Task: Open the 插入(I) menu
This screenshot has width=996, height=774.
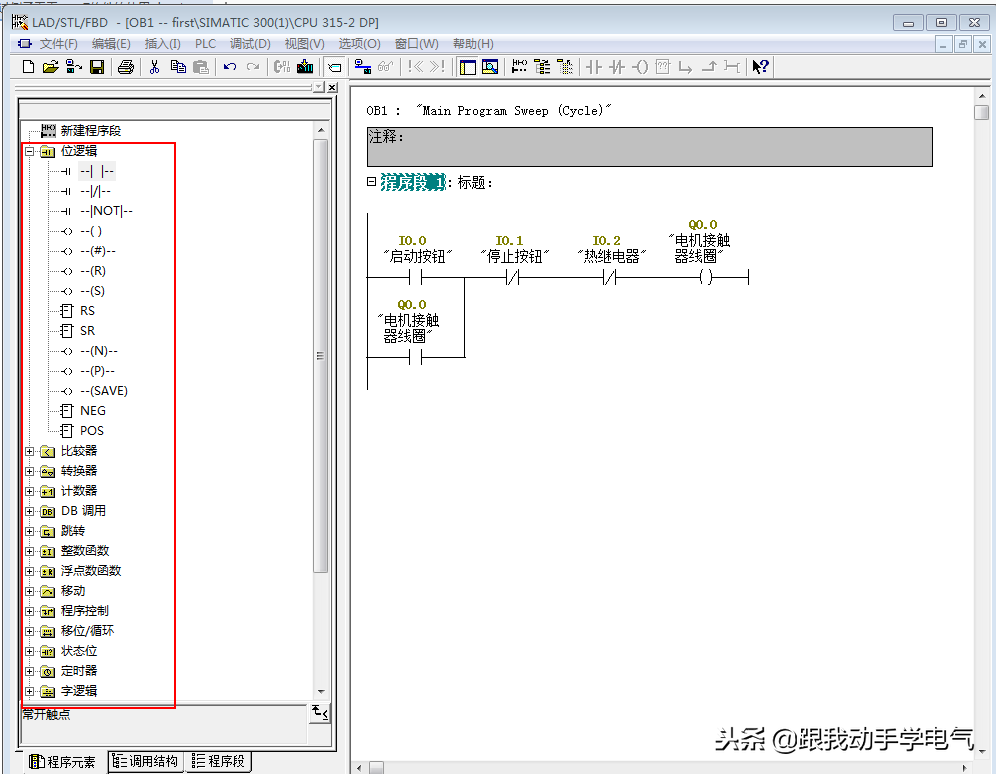Action: tap(162, 44)
